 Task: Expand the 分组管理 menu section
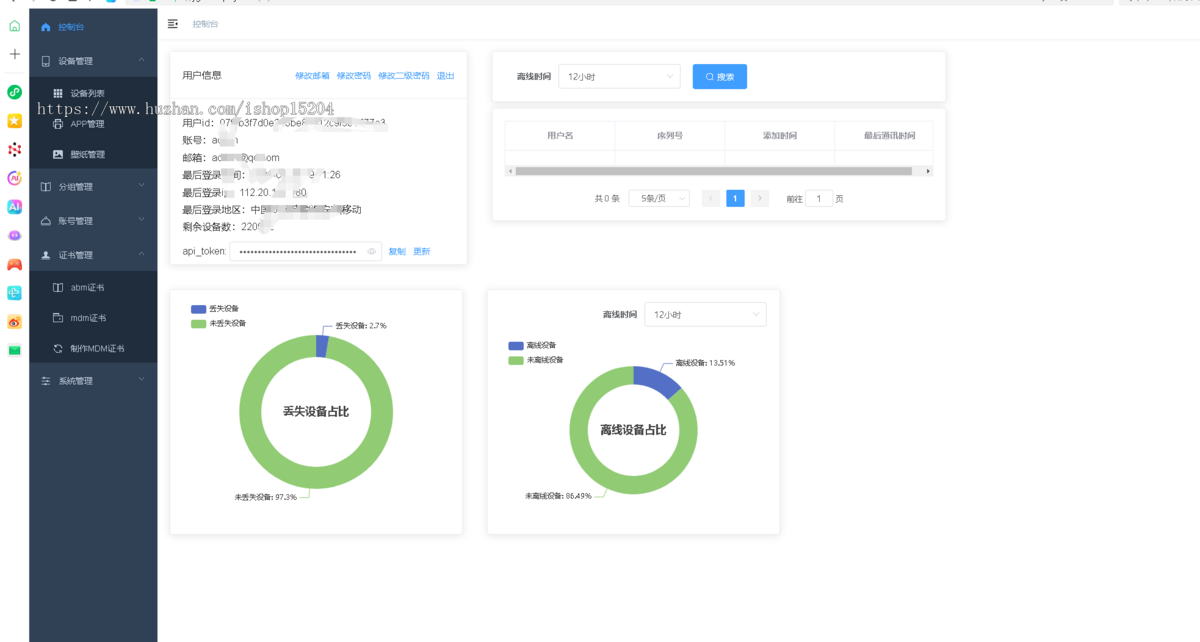point(93,186)
